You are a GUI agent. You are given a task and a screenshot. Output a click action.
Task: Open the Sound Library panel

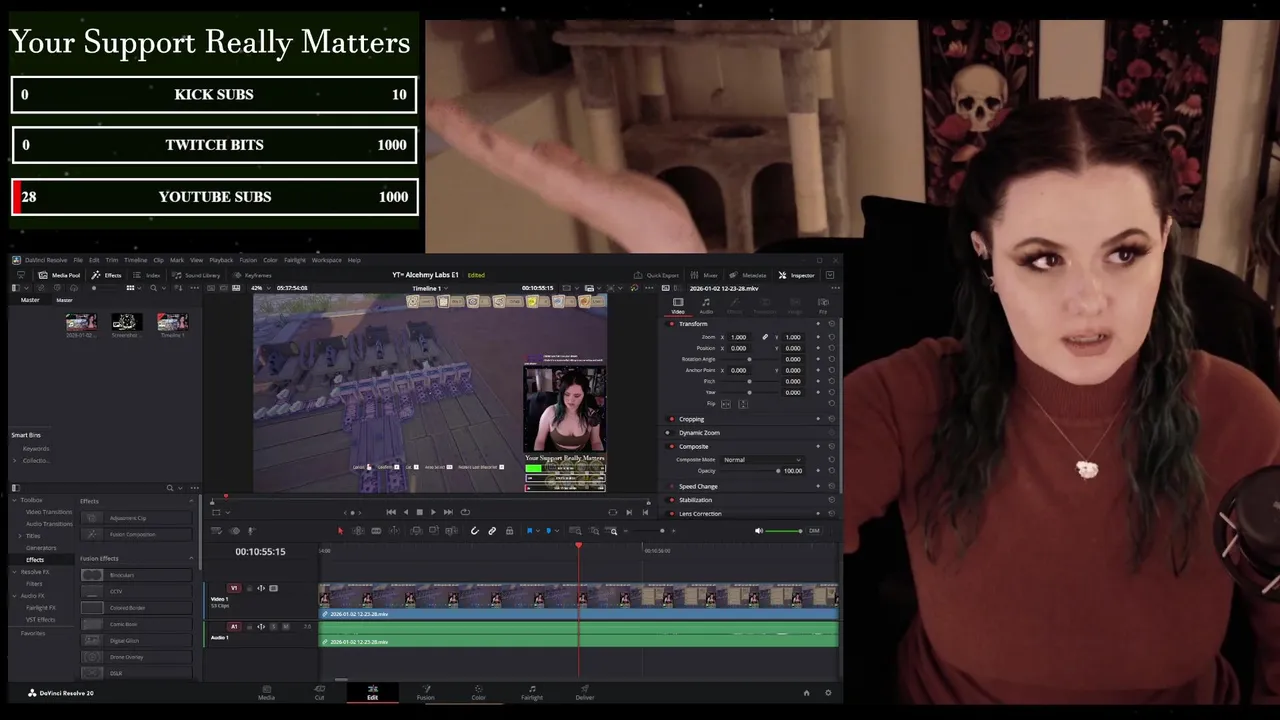coord(196,275)
